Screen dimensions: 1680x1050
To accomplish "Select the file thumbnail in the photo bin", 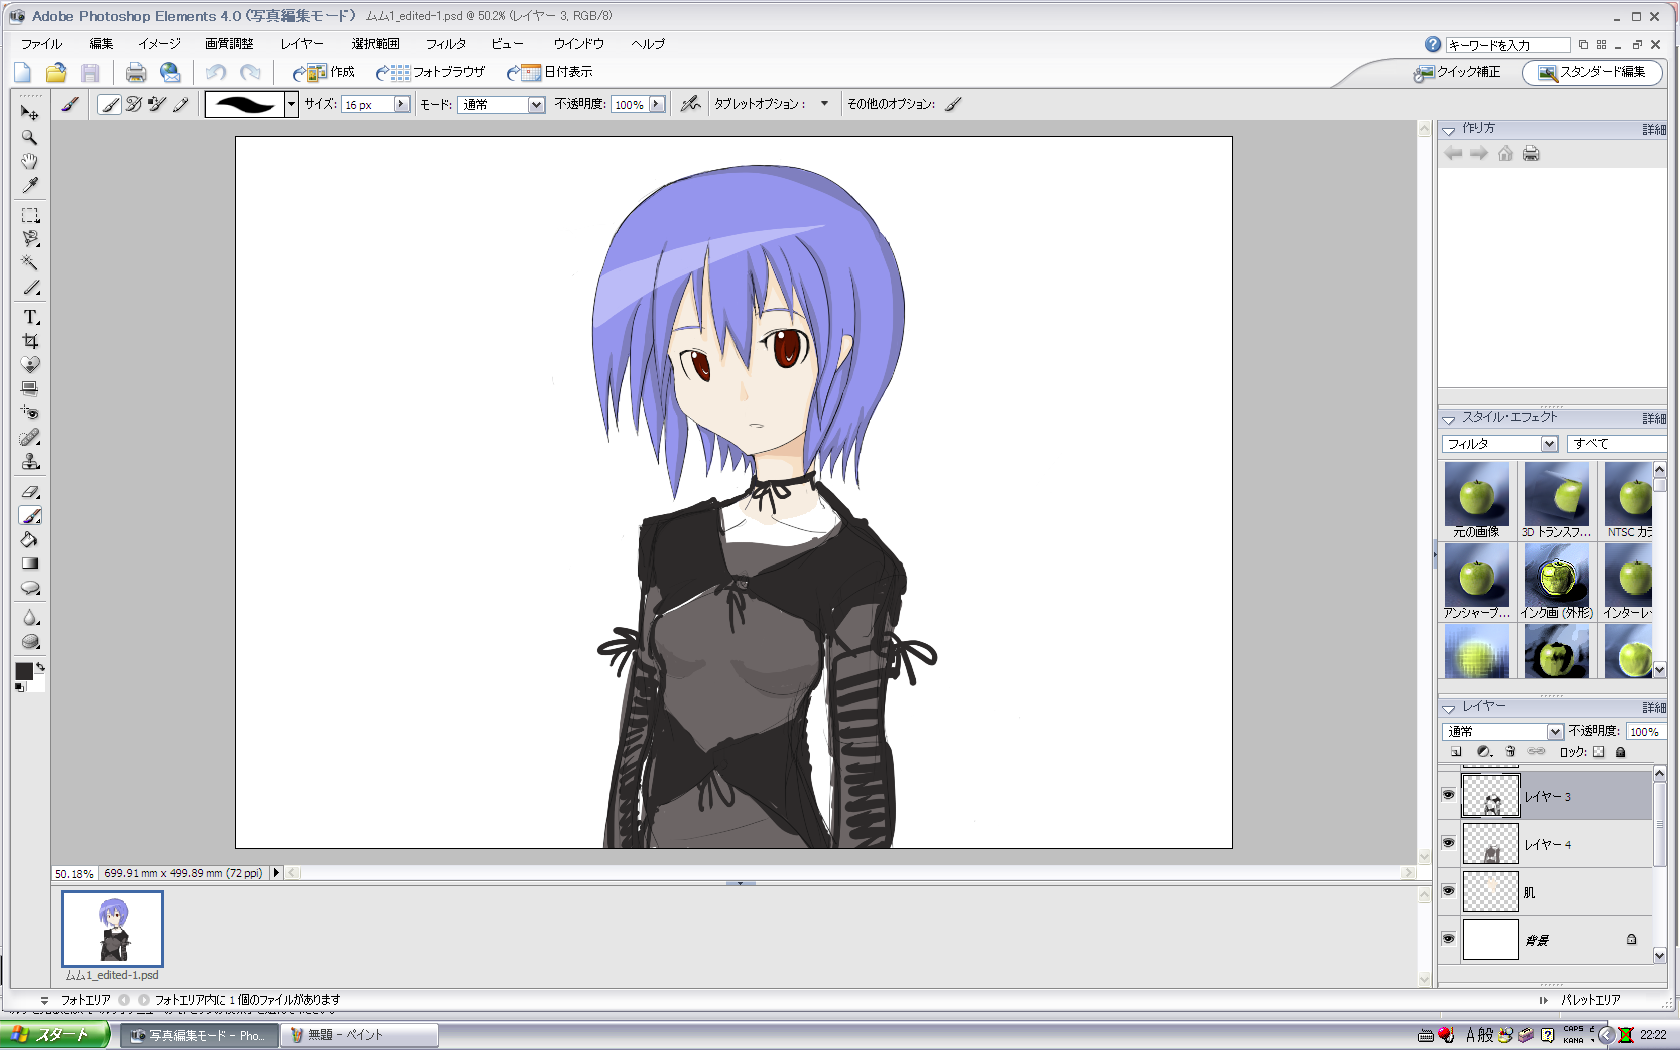I will (112, 929).
